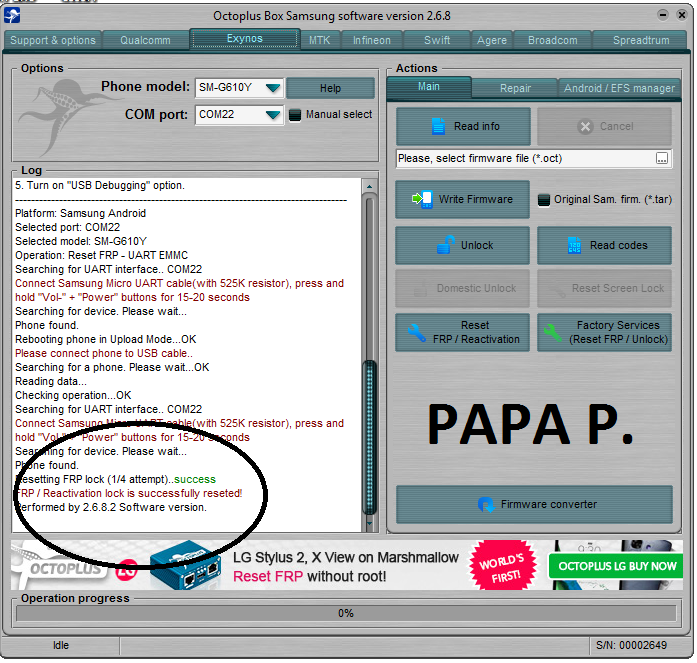
Task: Click the Read codes button
Action: click(605, 245)
